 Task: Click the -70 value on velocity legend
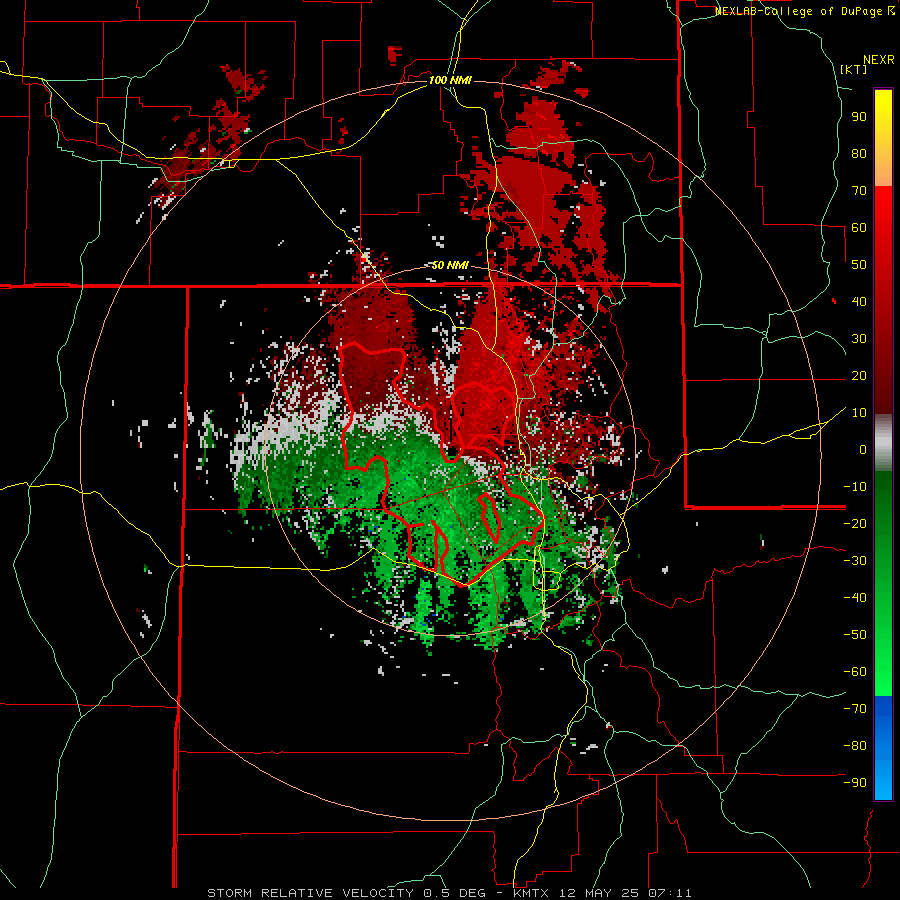coord(855,709)
